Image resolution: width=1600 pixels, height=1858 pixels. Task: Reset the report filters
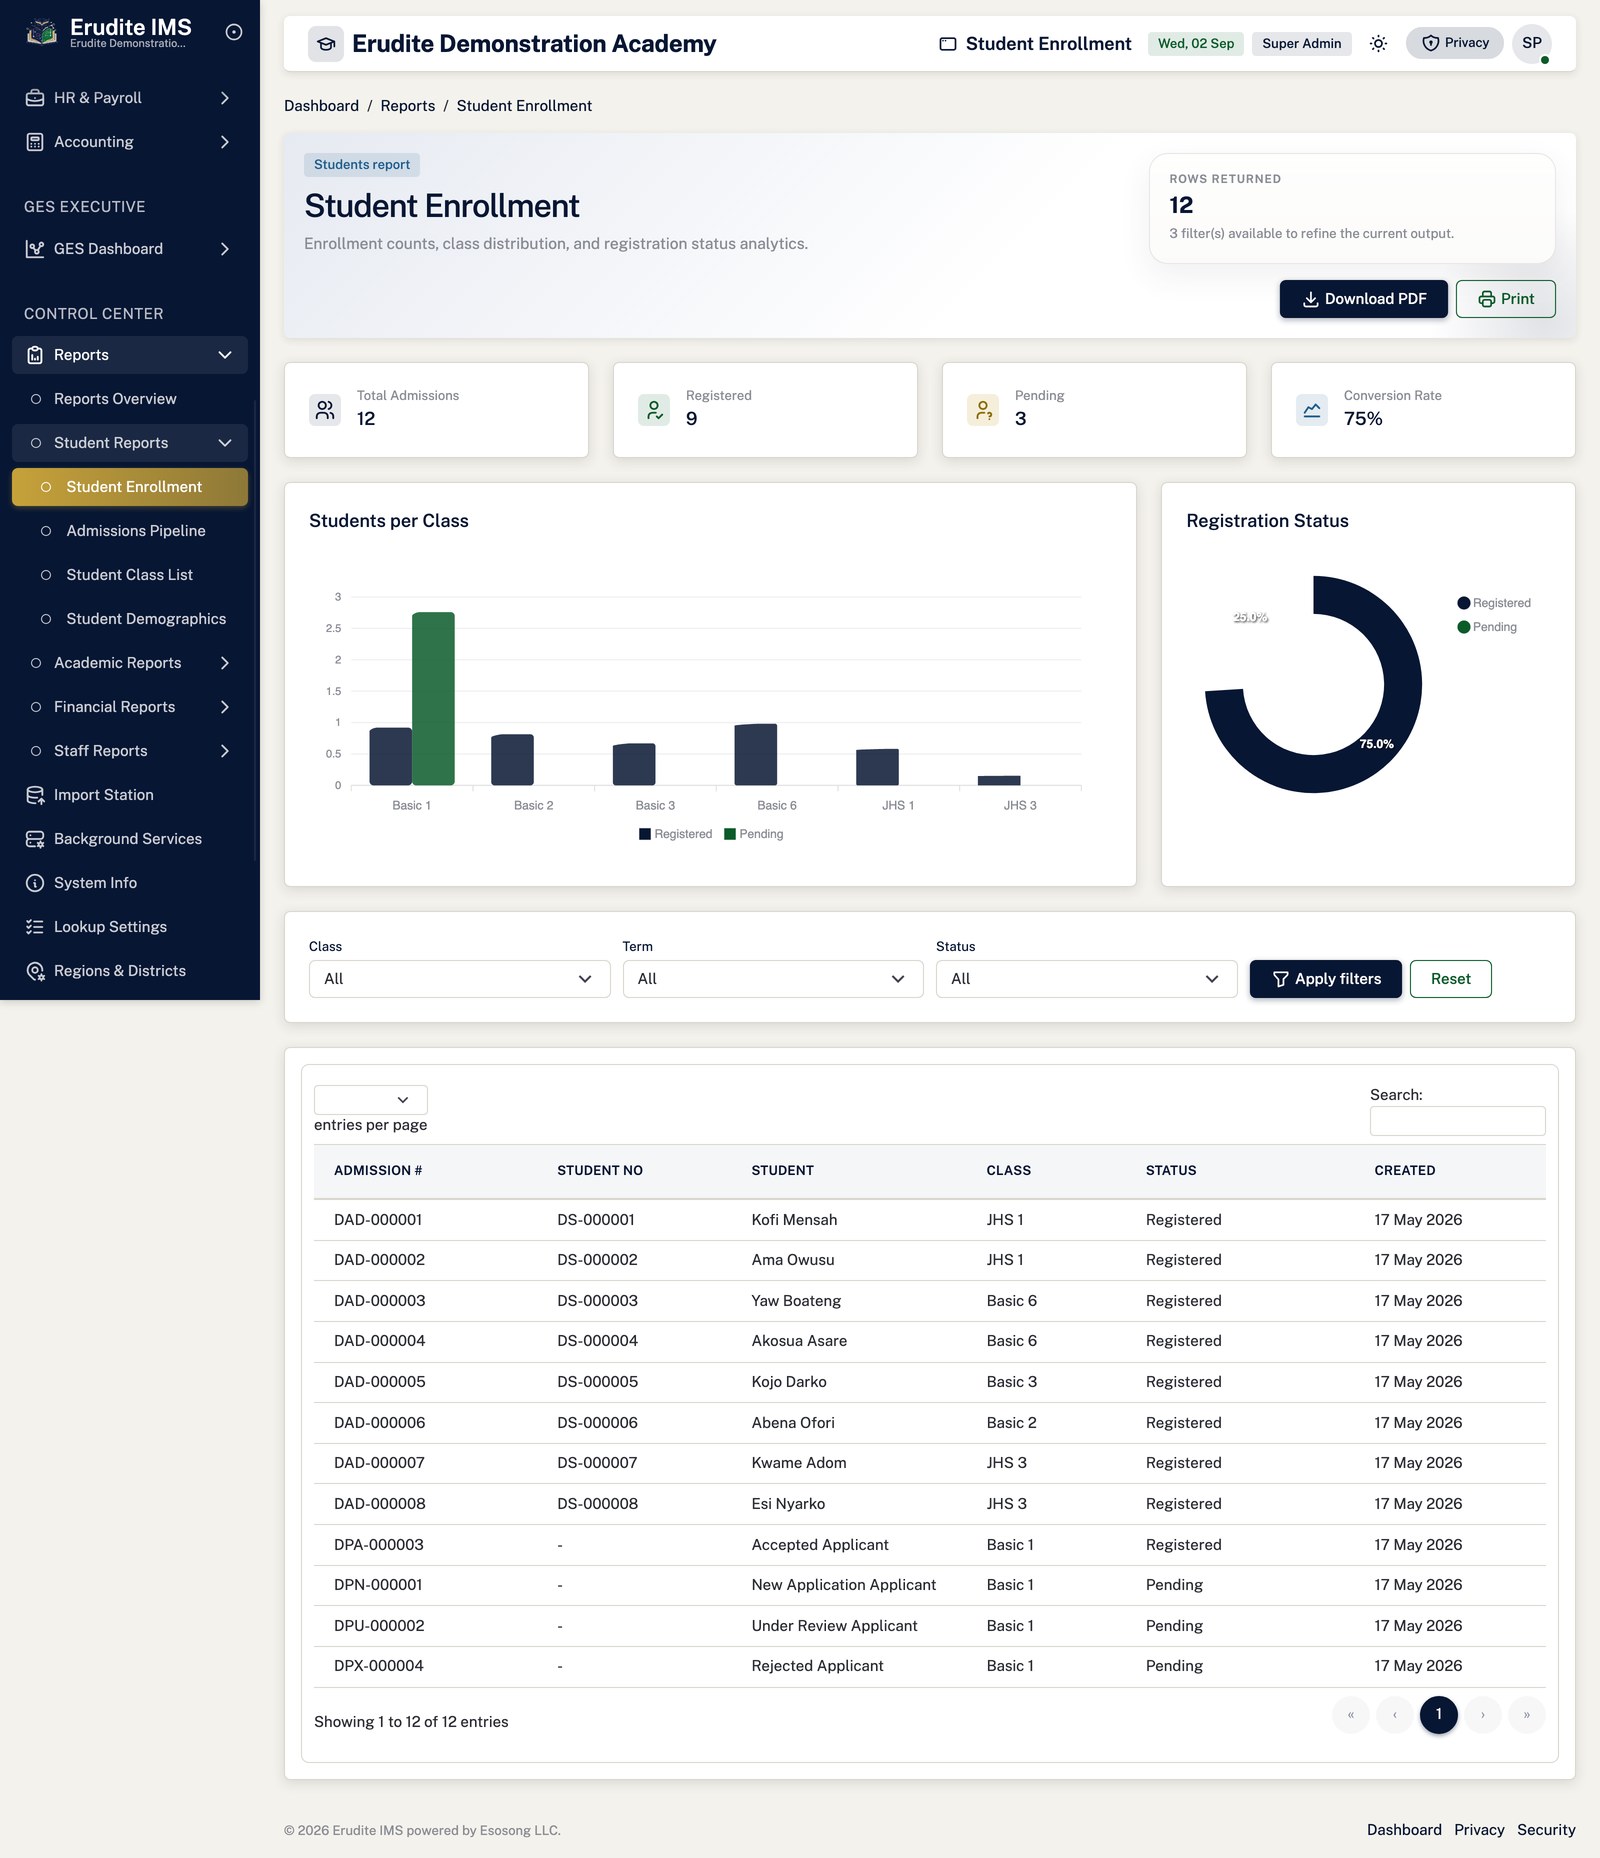click(x=1451, y=979)
